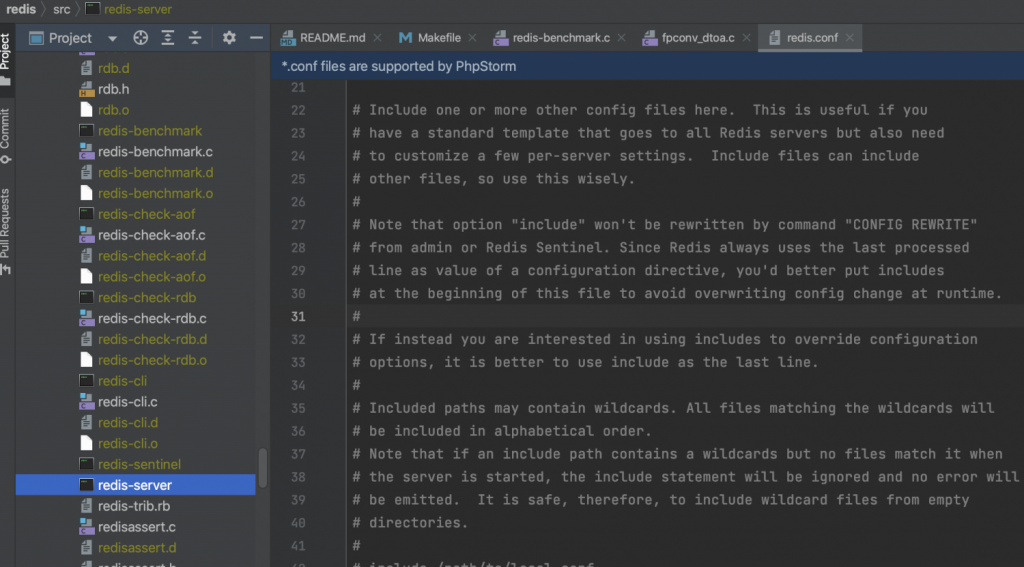Screen dimensions: 1024x567
Task: Open the Project view dropdown
Action: 113,38
